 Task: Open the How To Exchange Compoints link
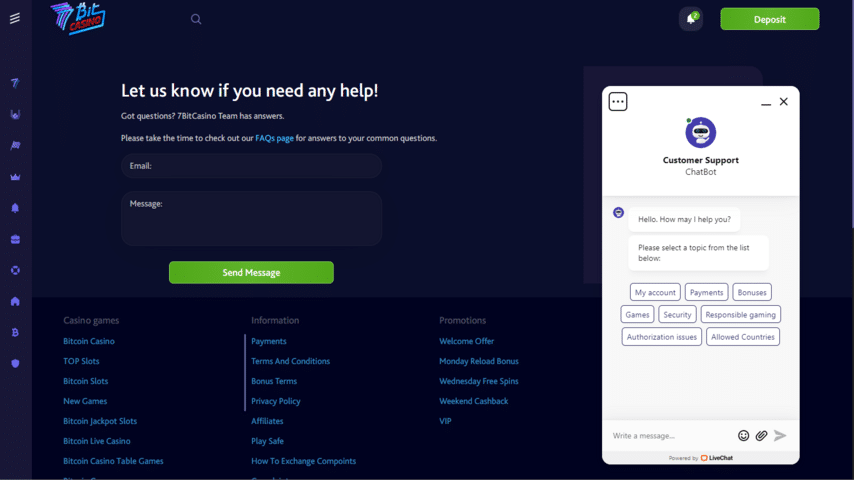303,461
